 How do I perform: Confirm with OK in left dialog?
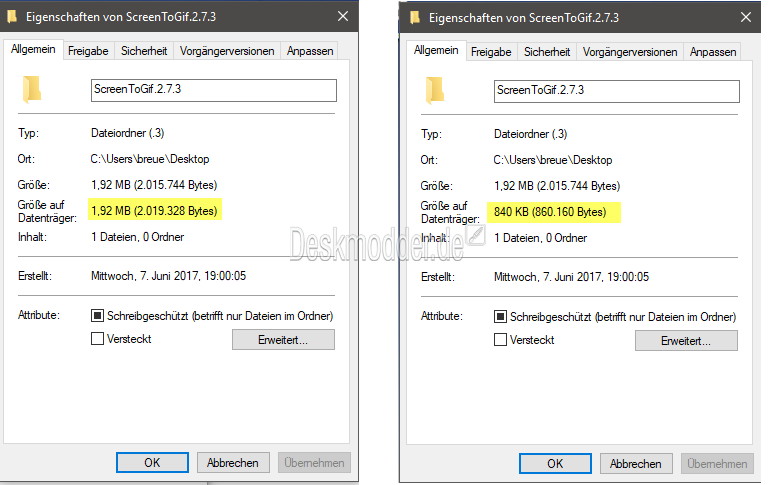tap(152, 463)
